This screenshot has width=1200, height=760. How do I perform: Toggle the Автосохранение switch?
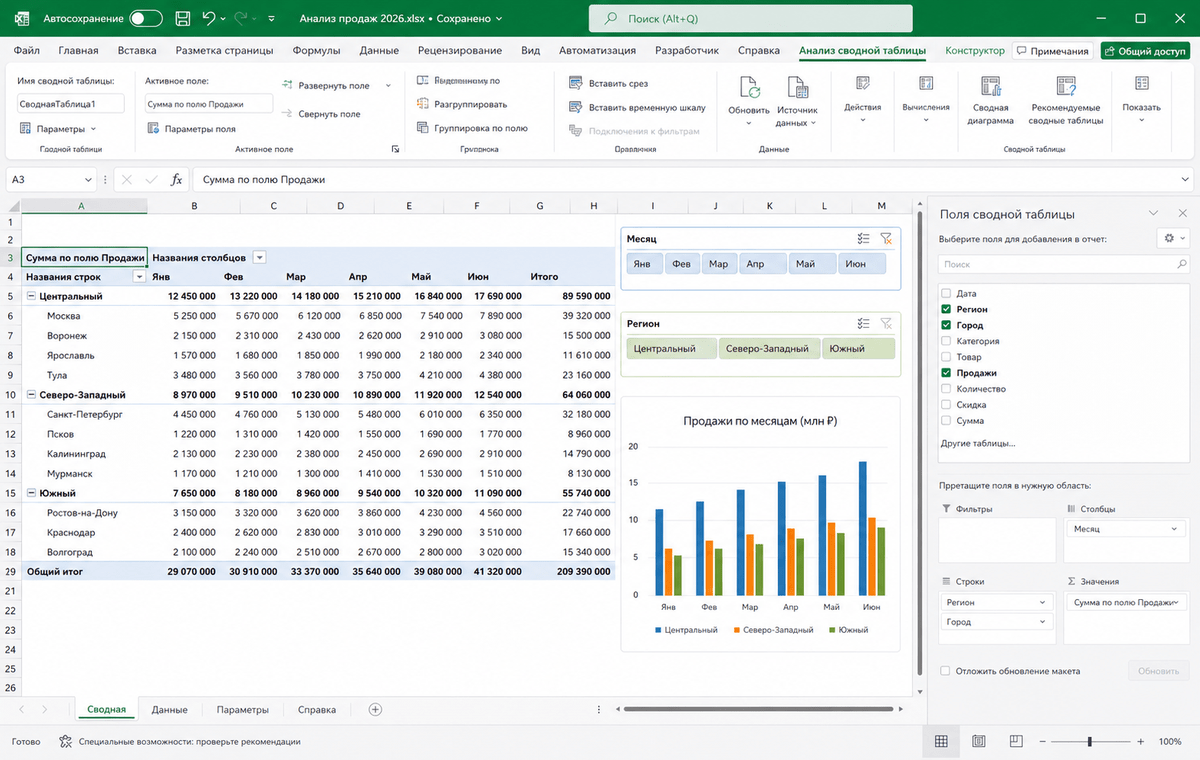coord(146,18)
